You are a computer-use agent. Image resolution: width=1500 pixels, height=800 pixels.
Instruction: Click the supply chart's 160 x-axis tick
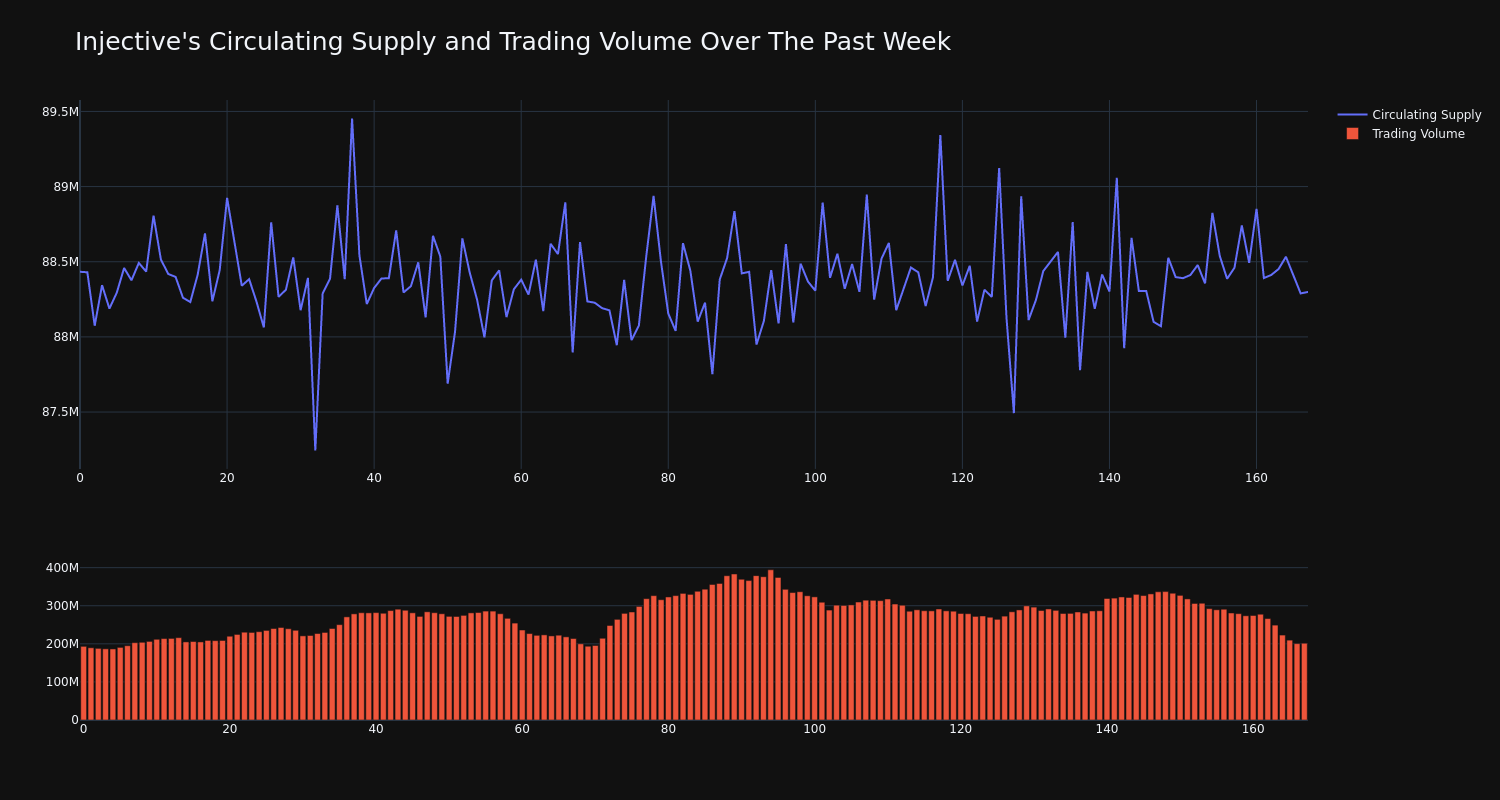[x=1256, y=478]
